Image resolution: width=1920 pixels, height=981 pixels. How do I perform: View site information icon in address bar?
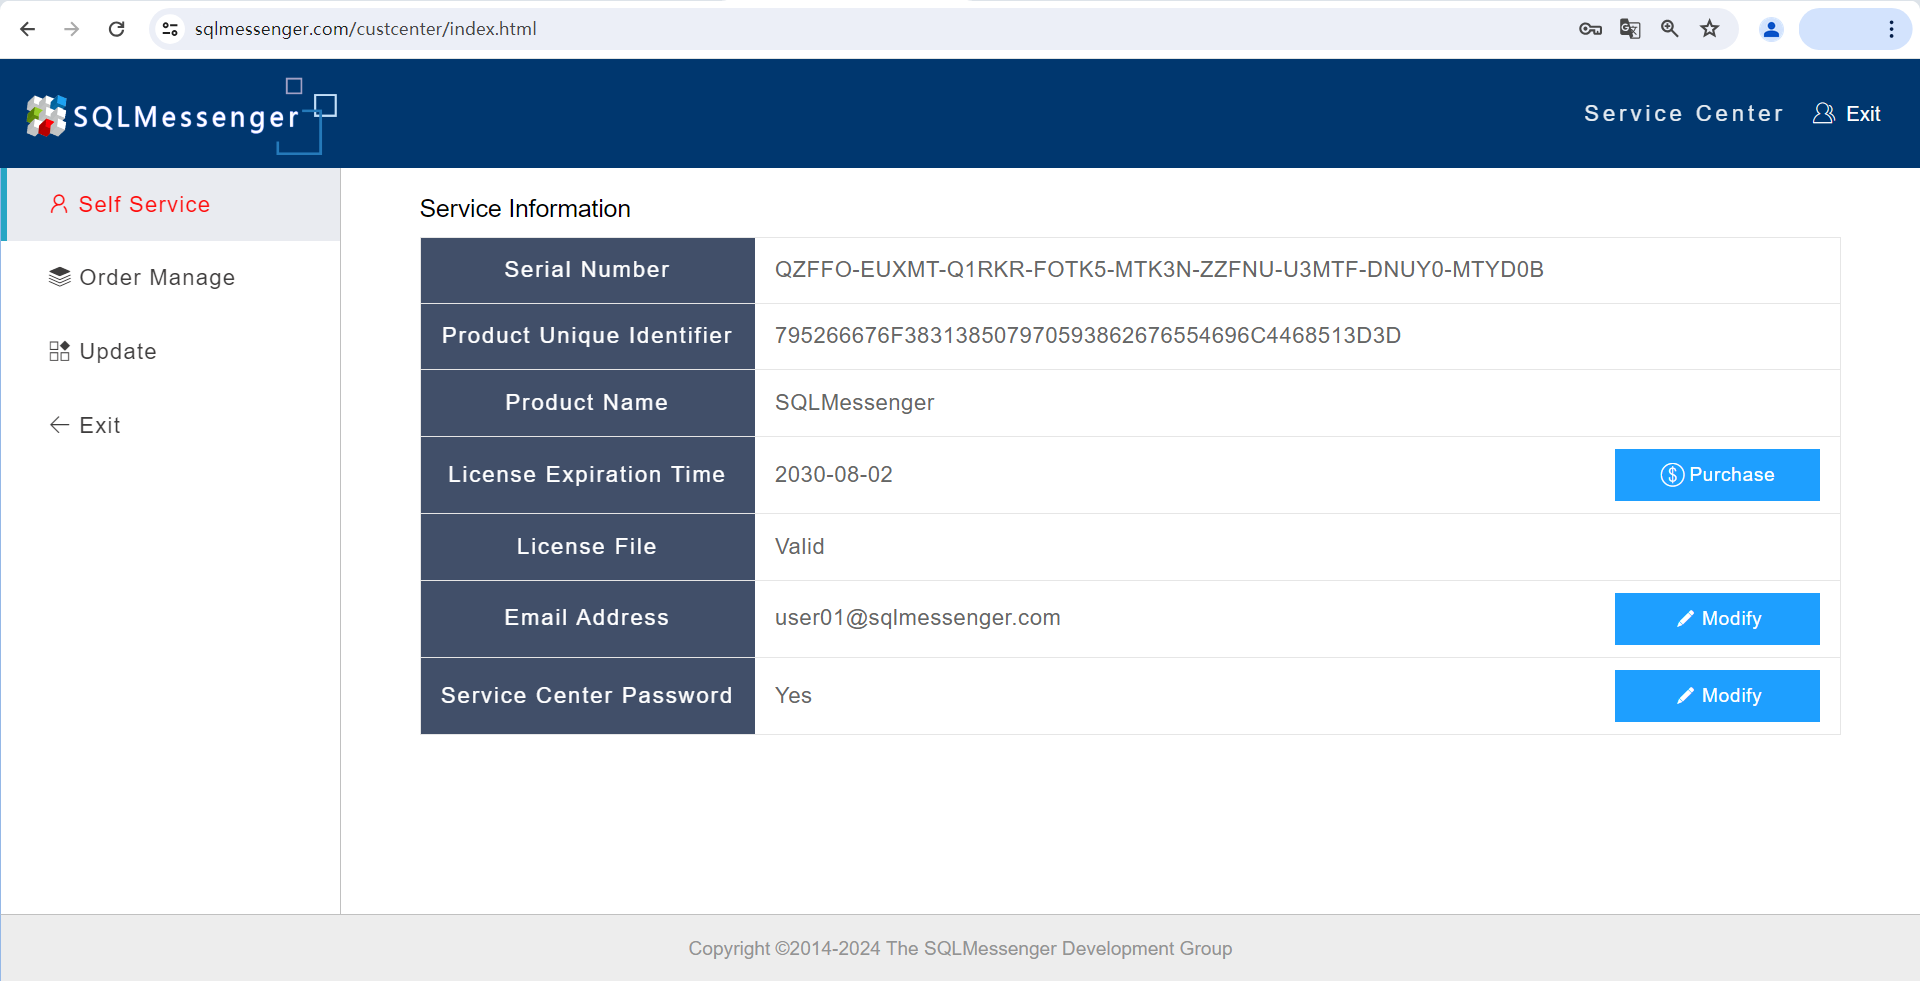coord(170,29)
